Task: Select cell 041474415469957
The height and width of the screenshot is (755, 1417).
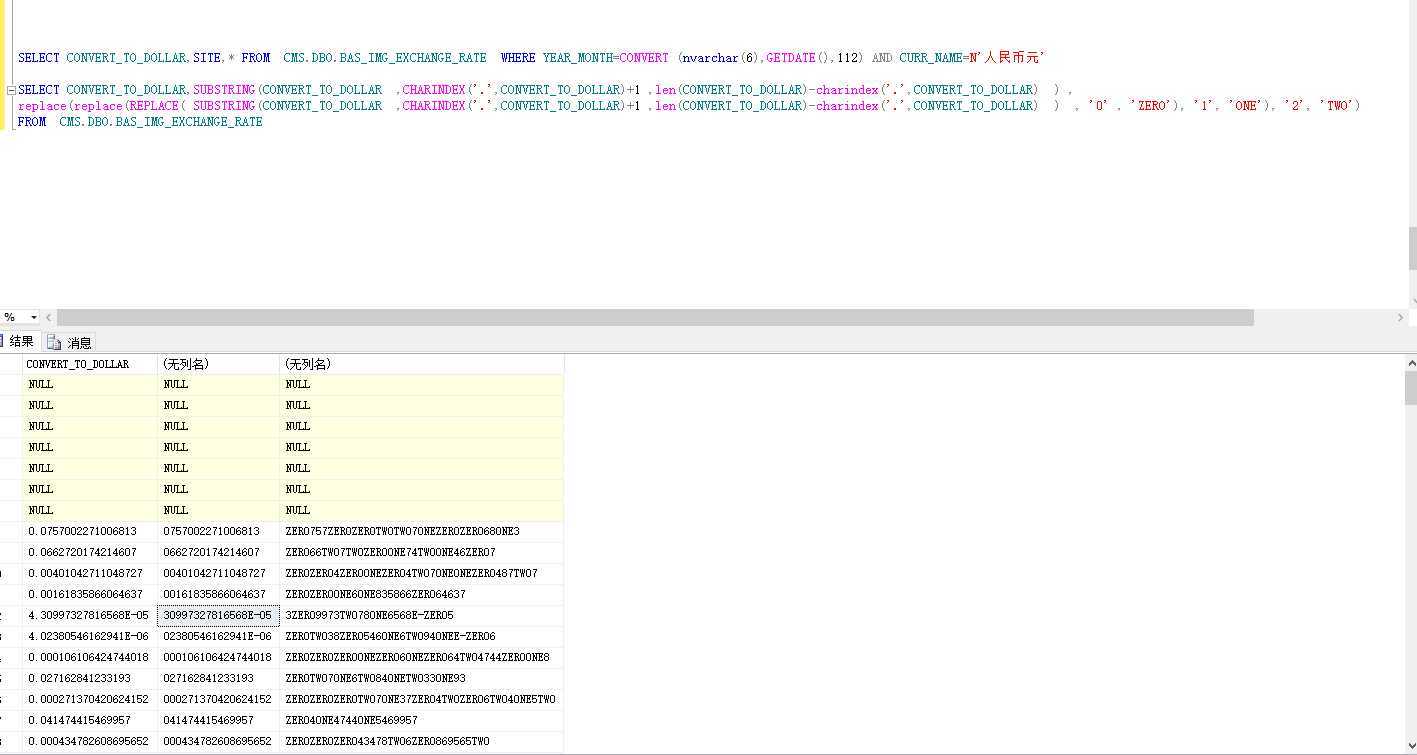Action: (x=218, y=720)
